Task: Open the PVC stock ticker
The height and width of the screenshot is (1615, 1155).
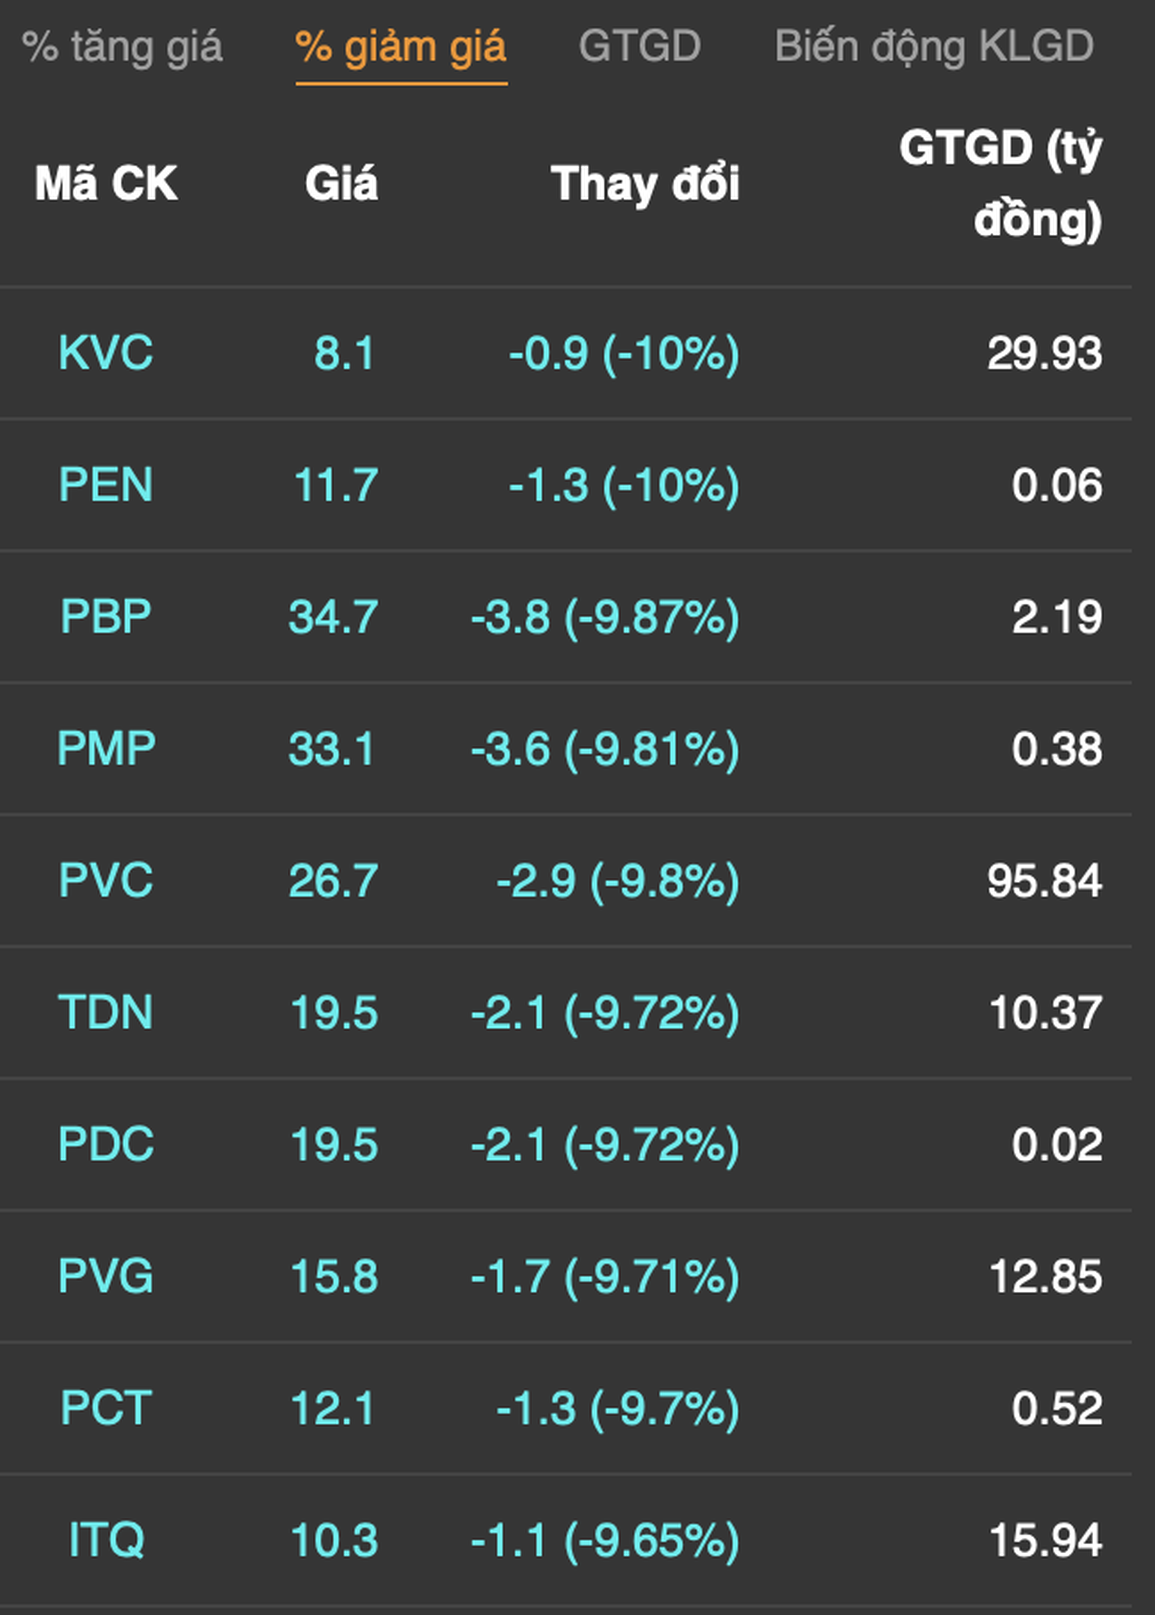Action: point(106,881)
